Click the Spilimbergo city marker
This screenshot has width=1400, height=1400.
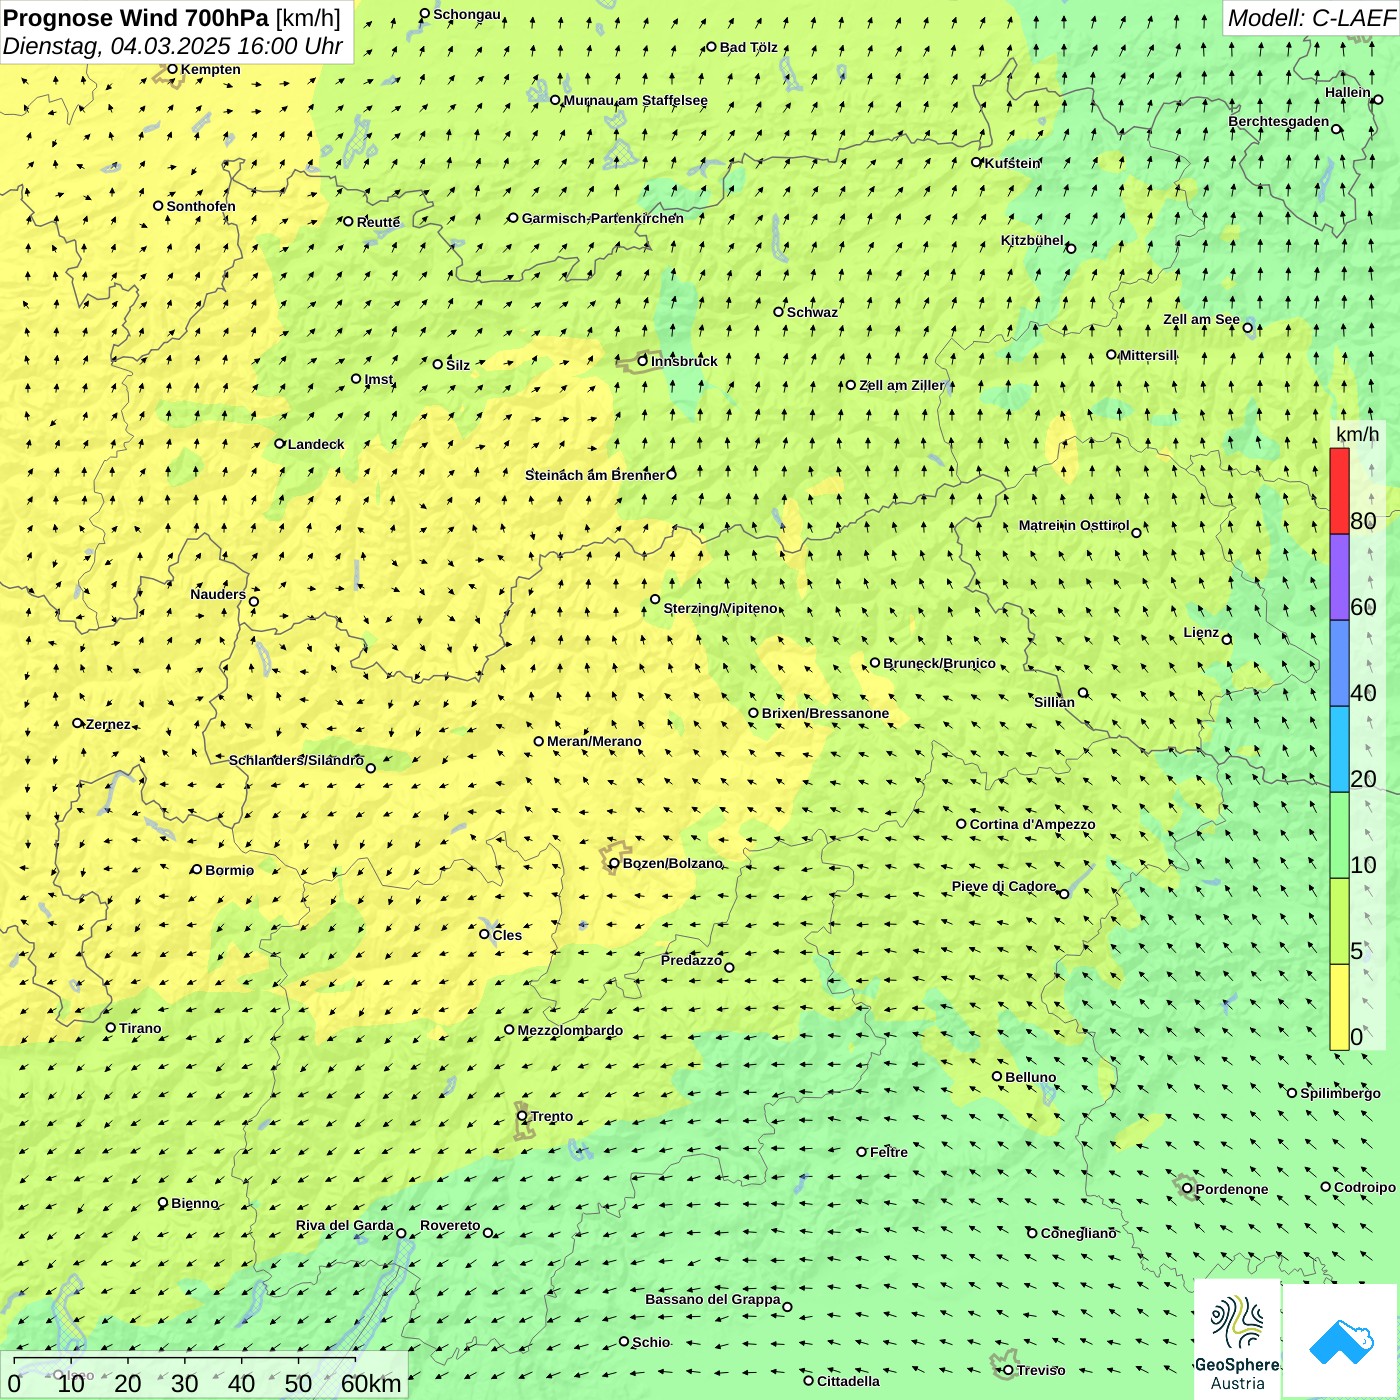click(1292, 1093)
